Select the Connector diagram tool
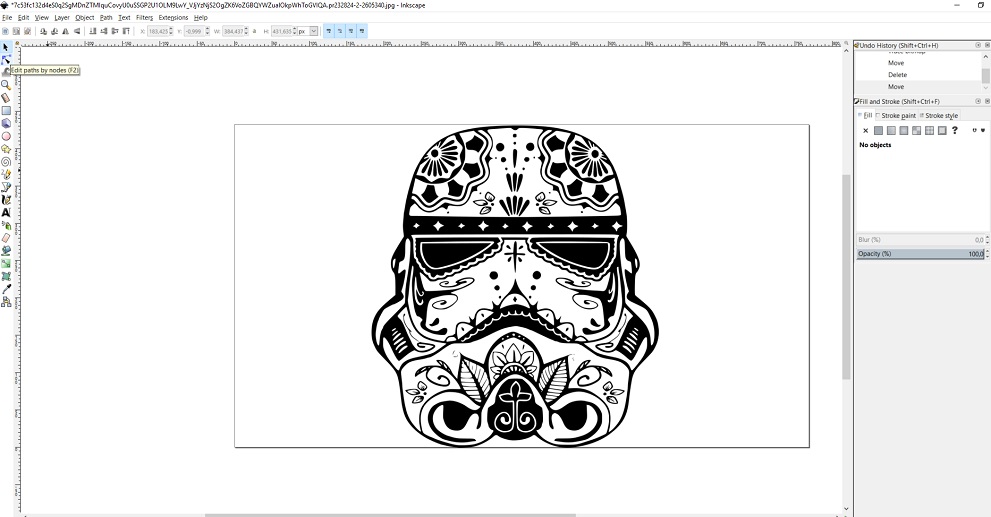Image resolution: width=991 pixels, height=517 pixels. (6, 302)
